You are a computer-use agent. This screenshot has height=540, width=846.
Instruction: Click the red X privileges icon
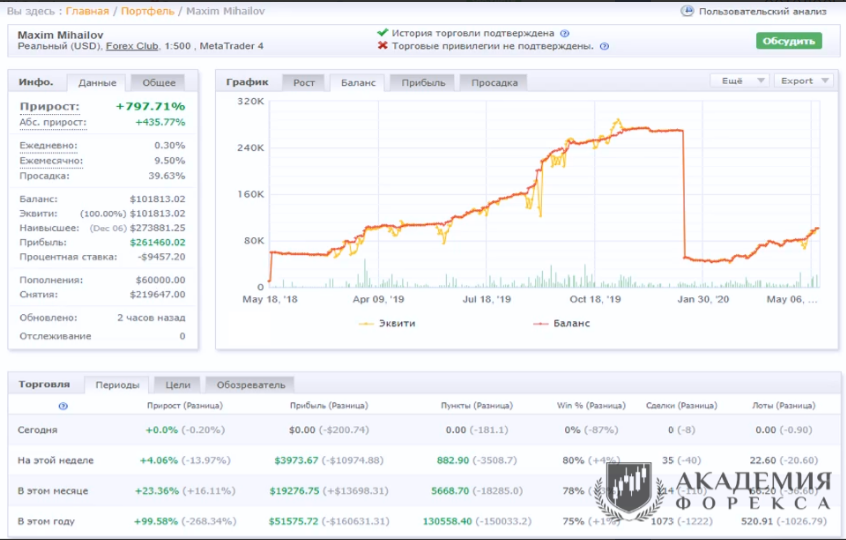tap(382, 47)
